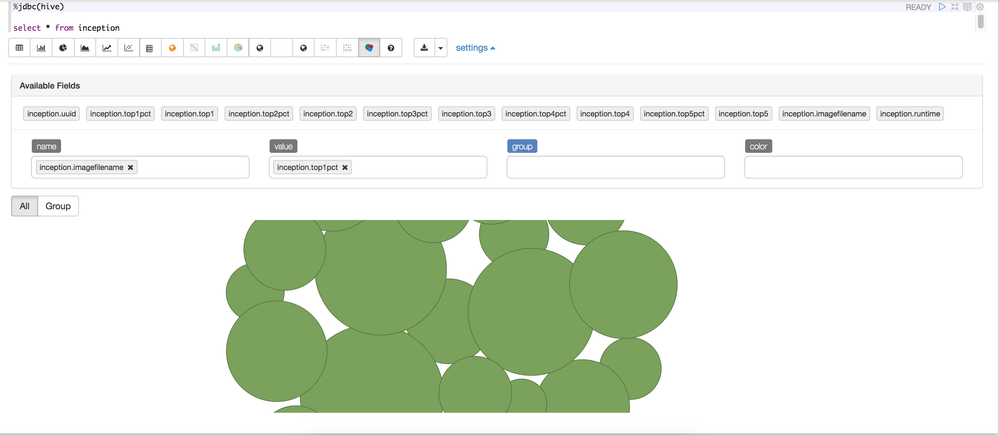This screenshot has width=999, height=436.
Task: Pick the inception.top5 available field
Action: point(744,114)
